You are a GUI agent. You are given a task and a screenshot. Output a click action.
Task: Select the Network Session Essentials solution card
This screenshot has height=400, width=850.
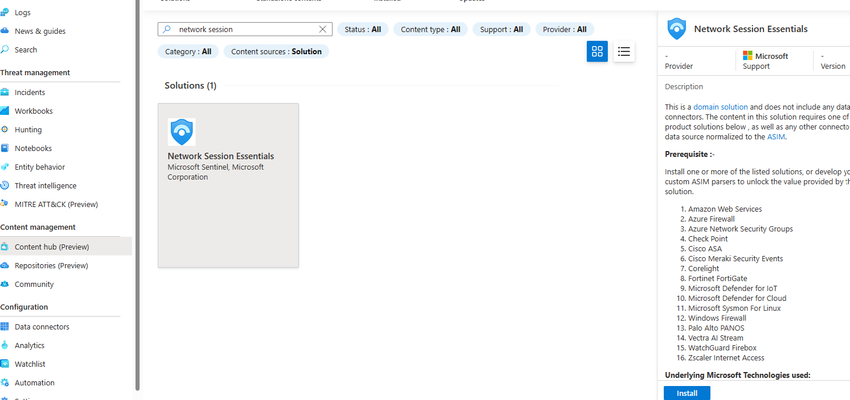(228, 185)
